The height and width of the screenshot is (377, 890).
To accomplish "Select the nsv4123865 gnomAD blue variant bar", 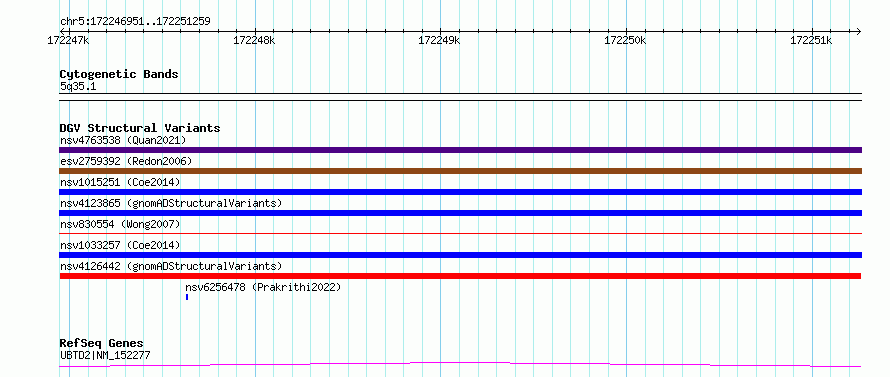I will [x=460, y=213].
